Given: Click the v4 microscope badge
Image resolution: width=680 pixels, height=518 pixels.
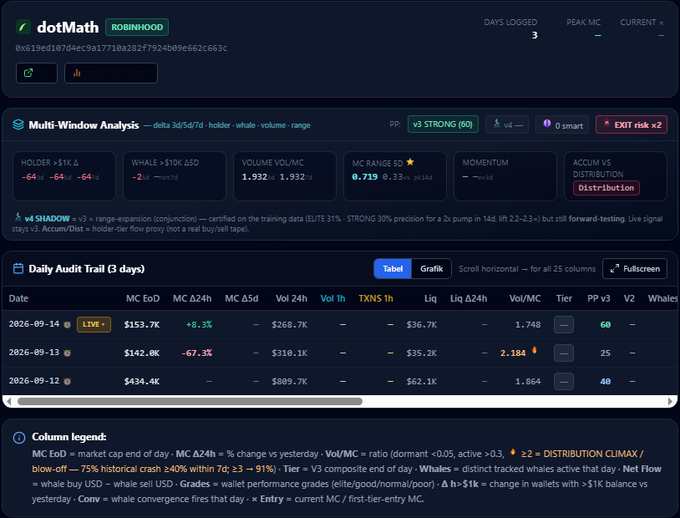Looking at the screenshot, I should pyautogui.click(x=507, y=125).
